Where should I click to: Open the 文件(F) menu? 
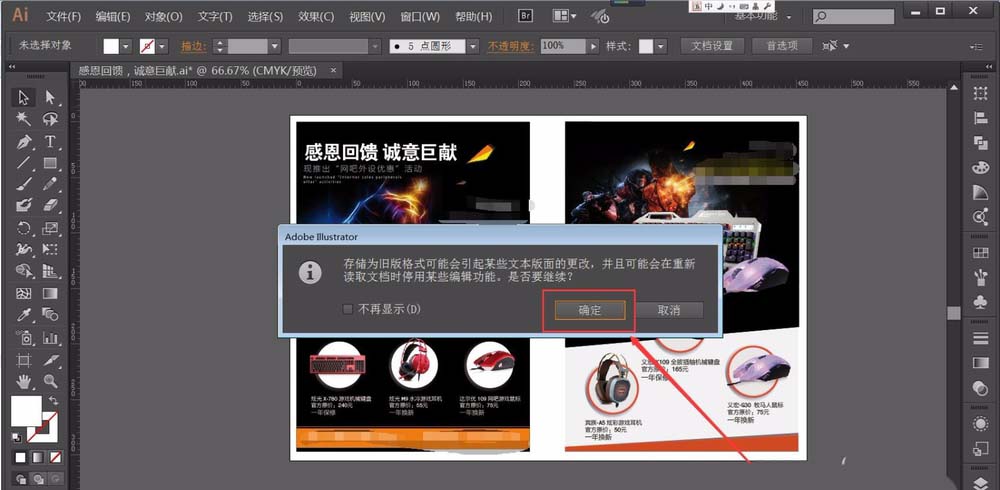coord(63,17)
